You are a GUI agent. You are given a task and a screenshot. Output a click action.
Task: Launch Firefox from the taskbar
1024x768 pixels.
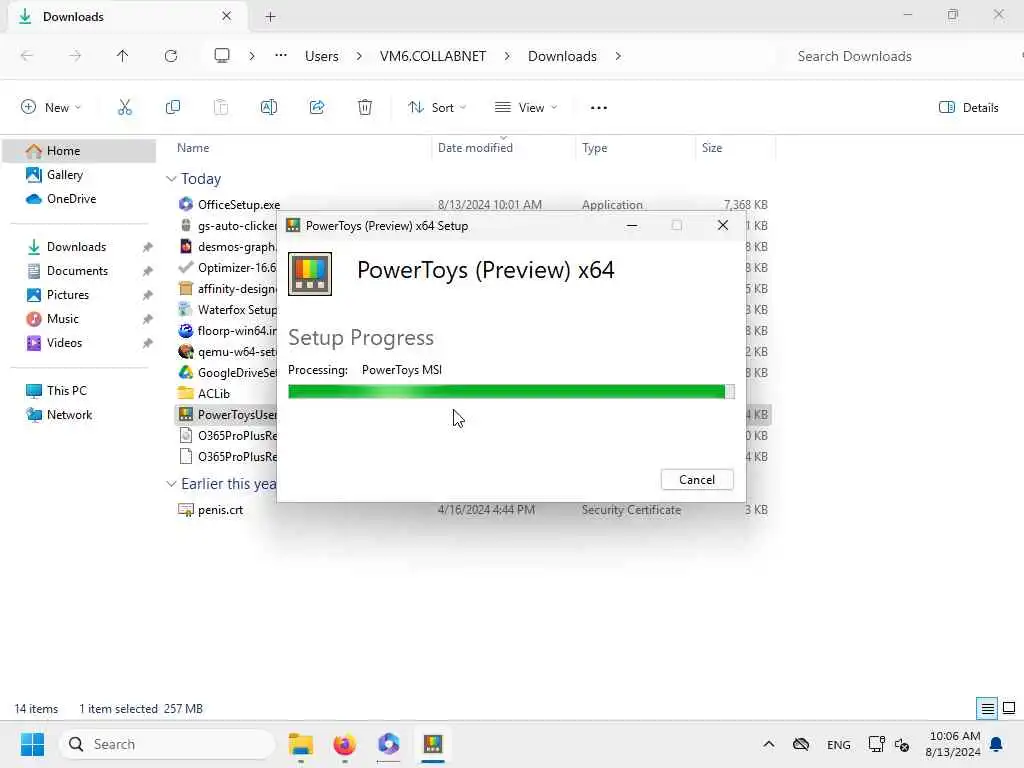[x=344, y=744]
